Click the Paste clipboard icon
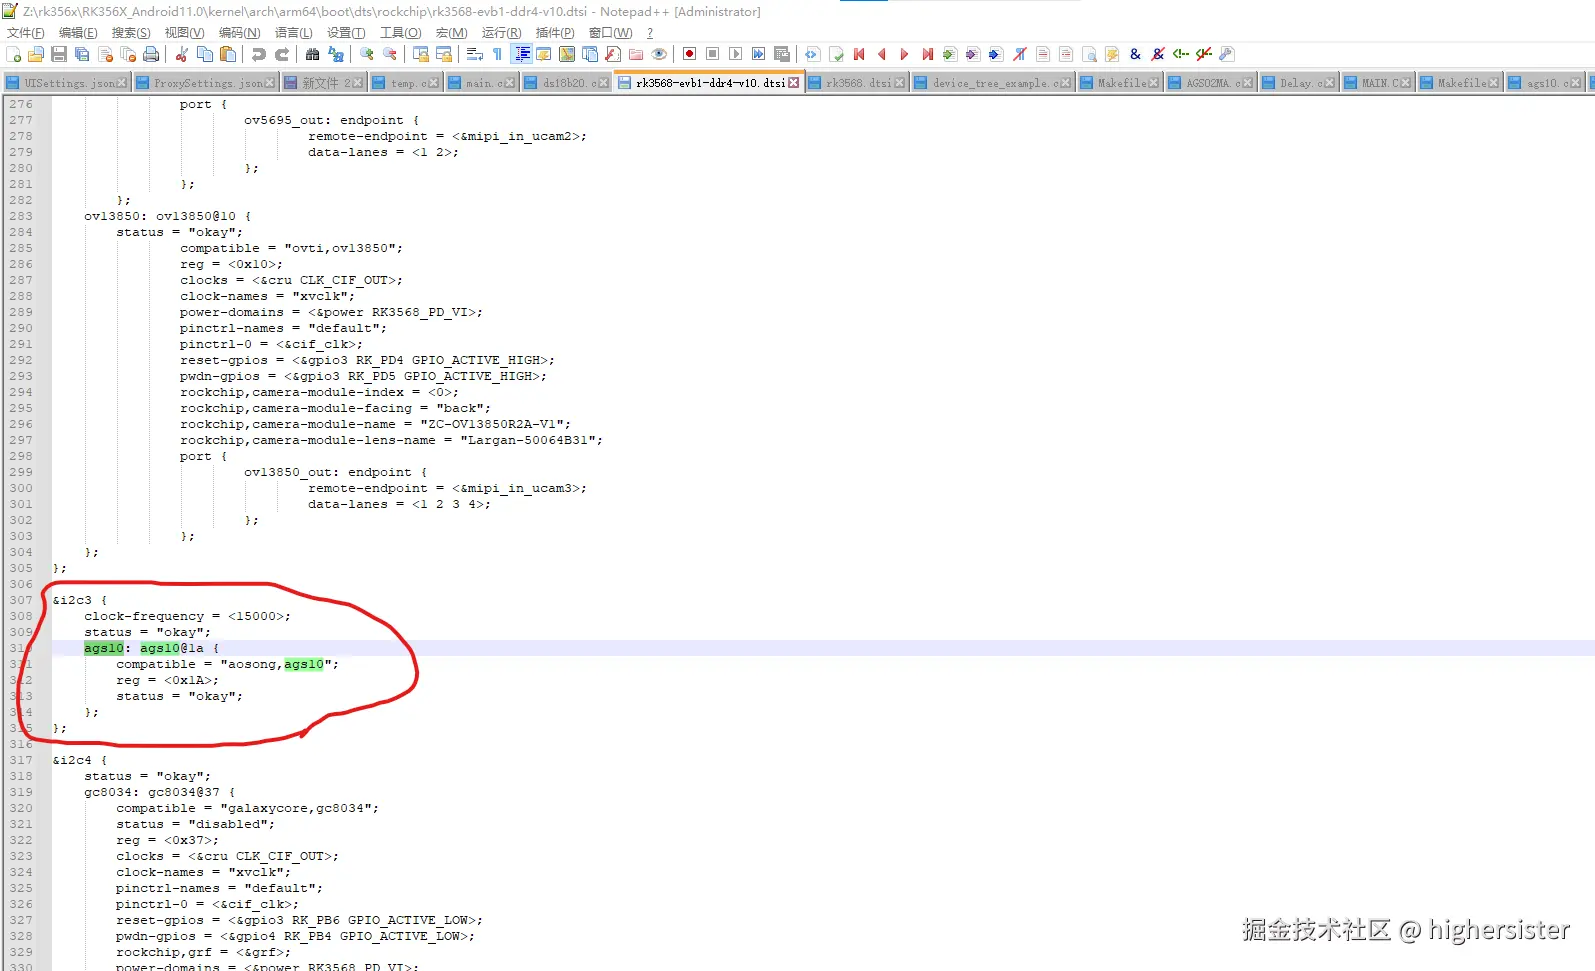 click(228, 54)
